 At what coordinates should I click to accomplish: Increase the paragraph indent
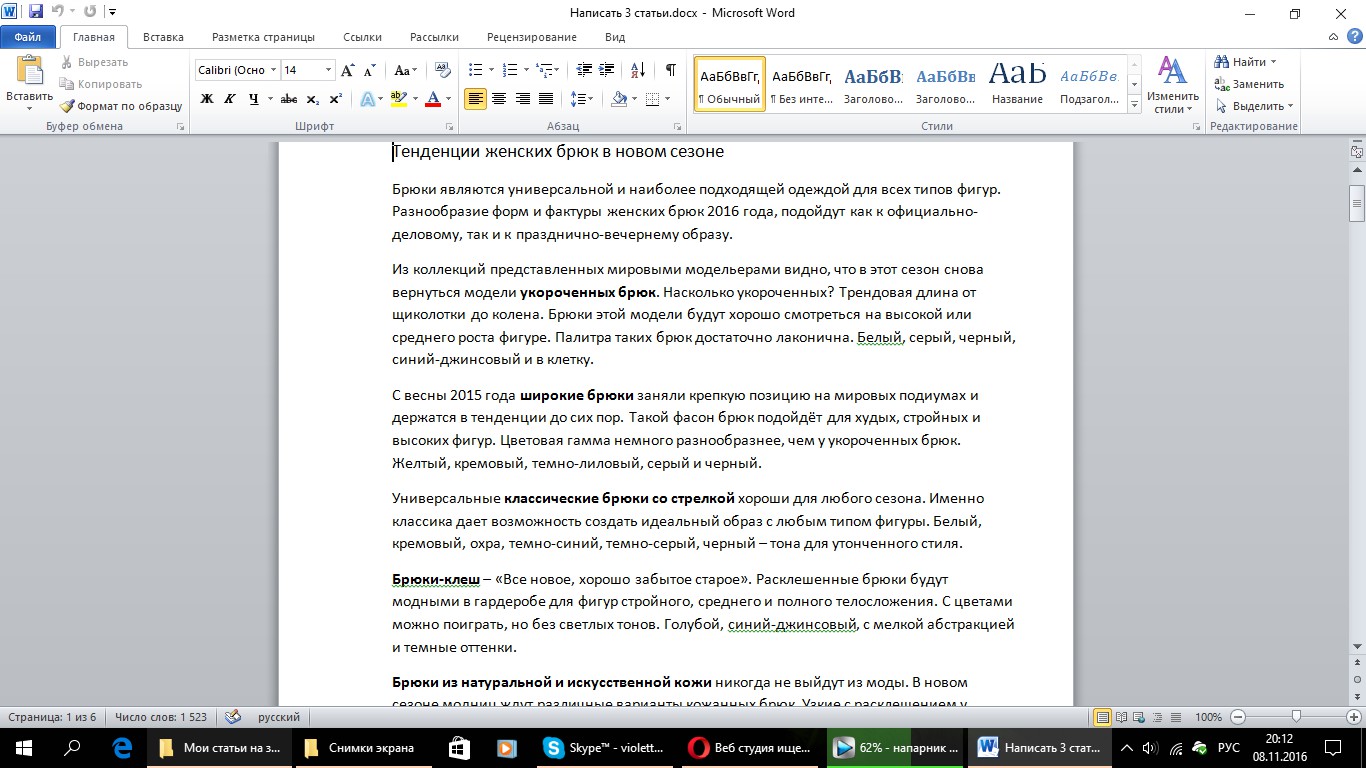[607, 70]
